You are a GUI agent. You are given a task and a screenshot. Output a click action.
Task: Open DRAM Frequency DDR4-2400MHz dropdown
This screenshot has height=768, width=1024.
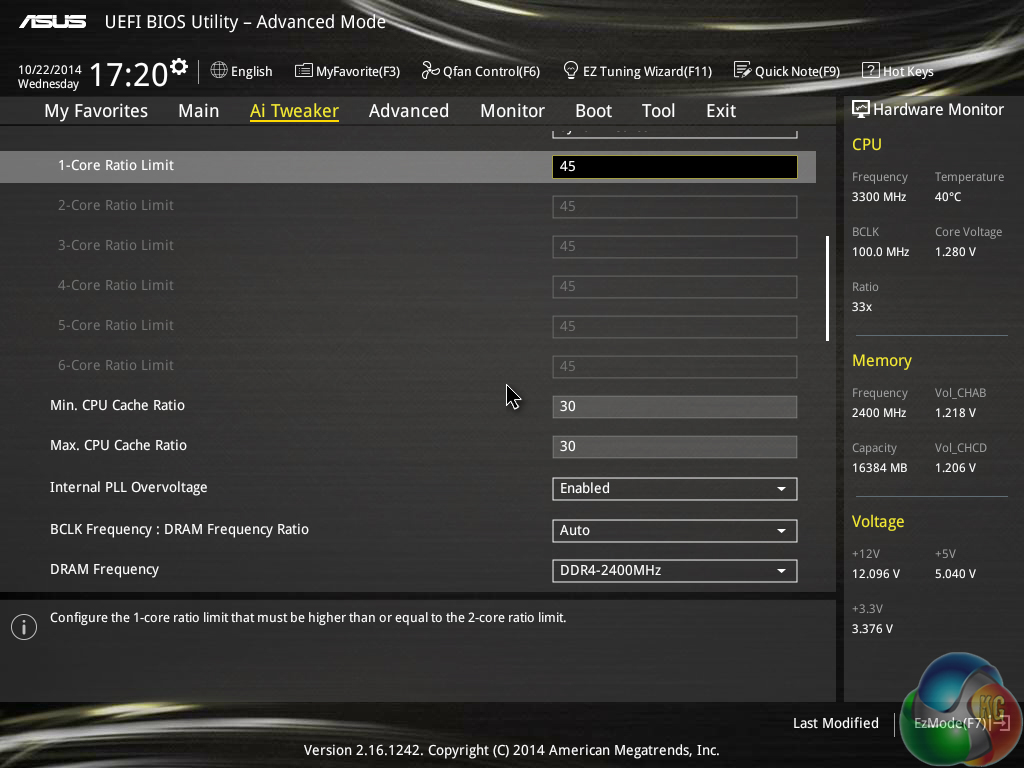(x=675, y=571)
